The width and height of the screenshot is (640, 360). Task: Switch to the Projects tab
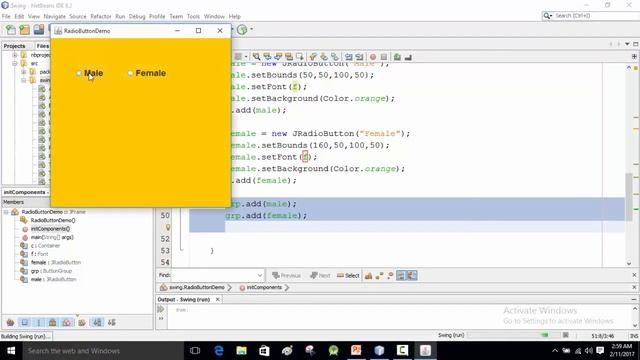[x=14, y=46]
